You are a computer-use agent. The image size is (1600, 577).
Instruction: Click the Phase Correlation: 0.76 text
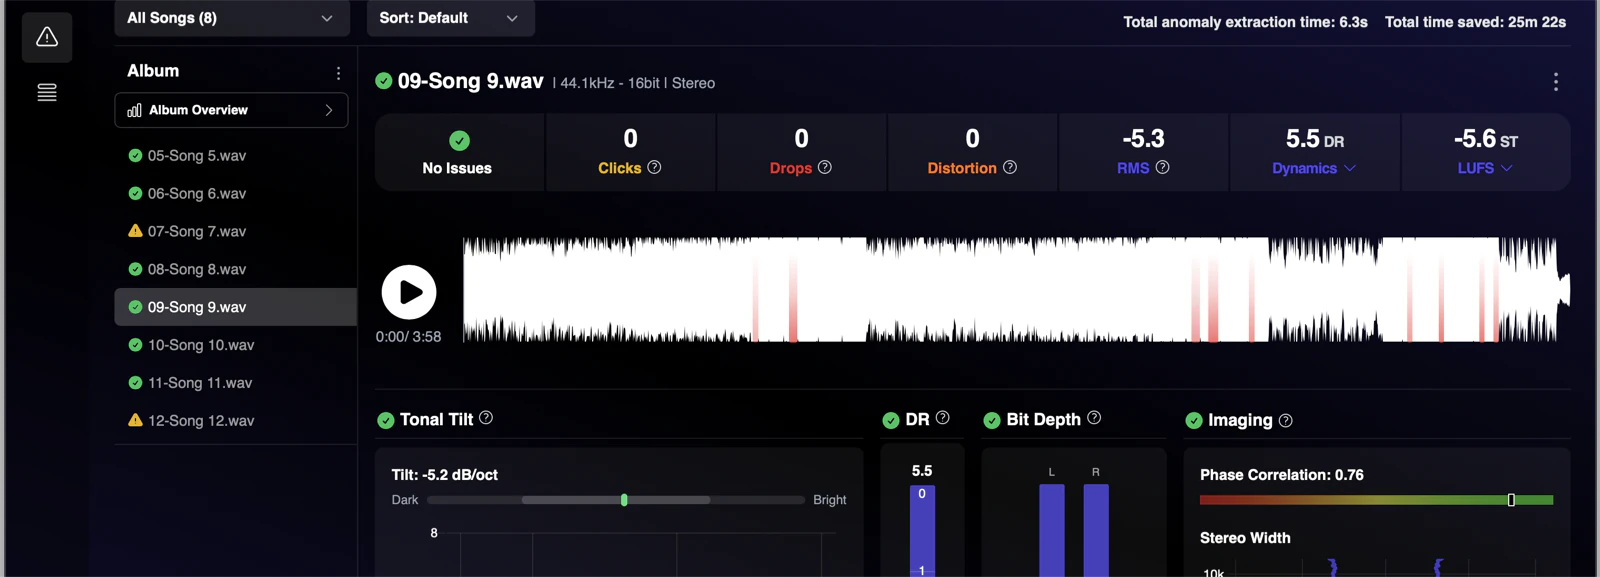point(1282,475)
